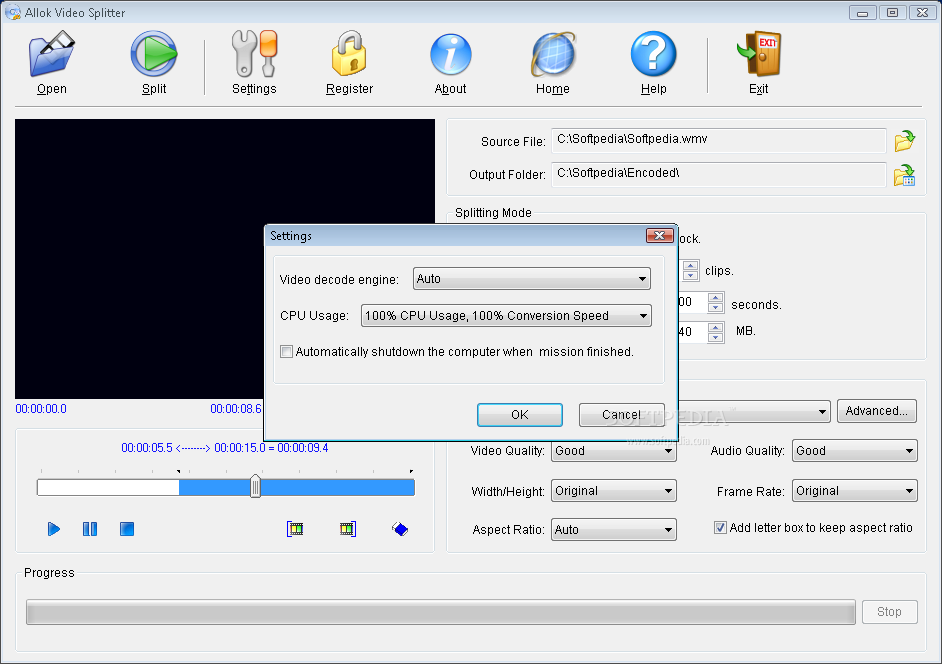Enable automatic shutdown when mission finished
Image resolution: width=942 pixels, height=664 pixels.
(287, 352)
